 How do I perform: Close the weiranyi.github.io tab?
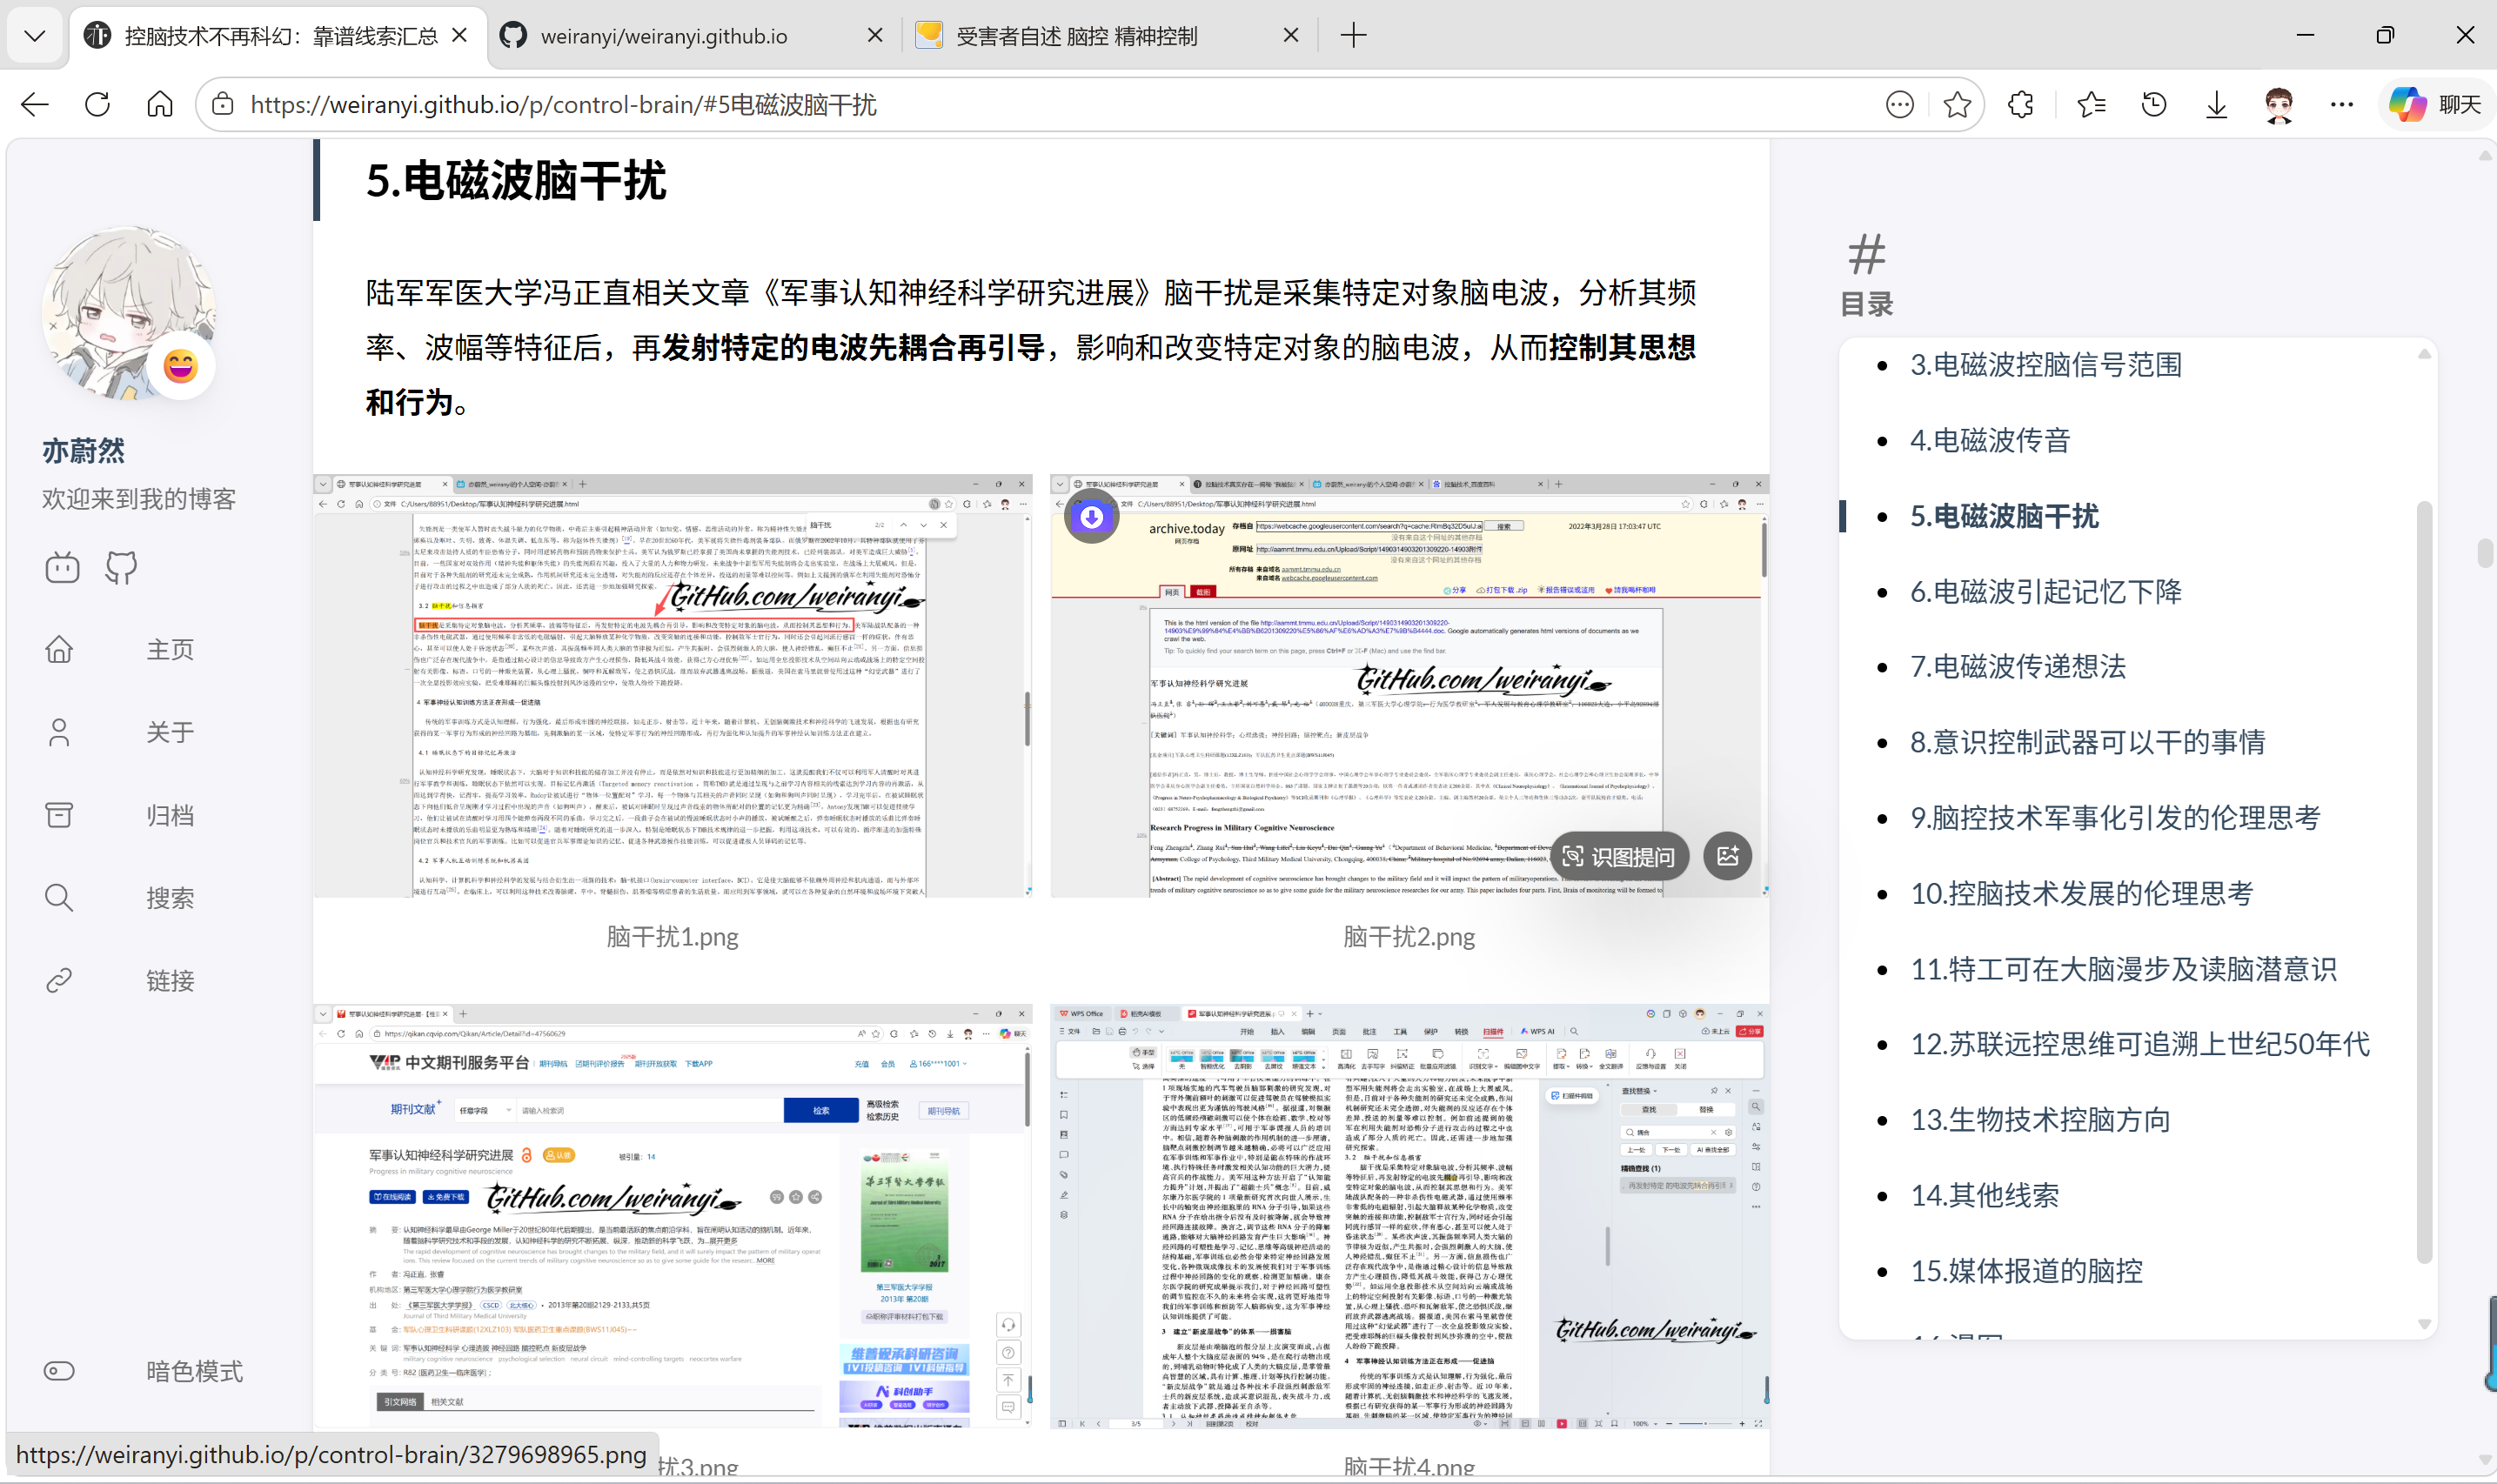[x=875, y=35]
